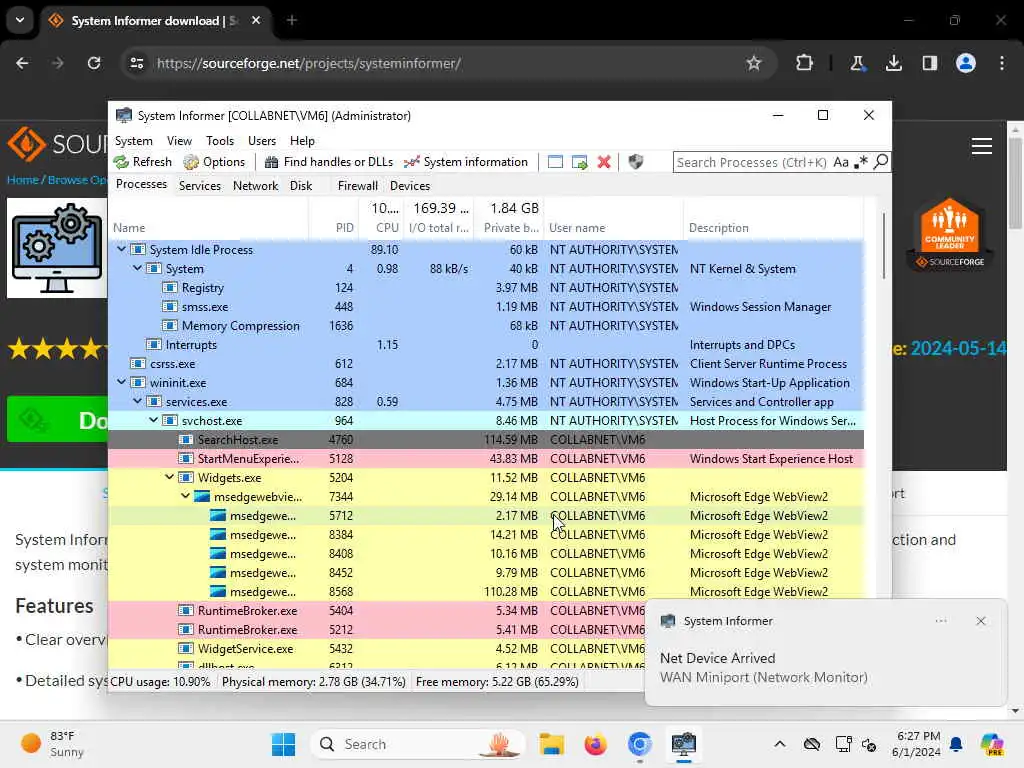Click the shield icon in toolbar
1024x768 pixels.
(635, 161)
